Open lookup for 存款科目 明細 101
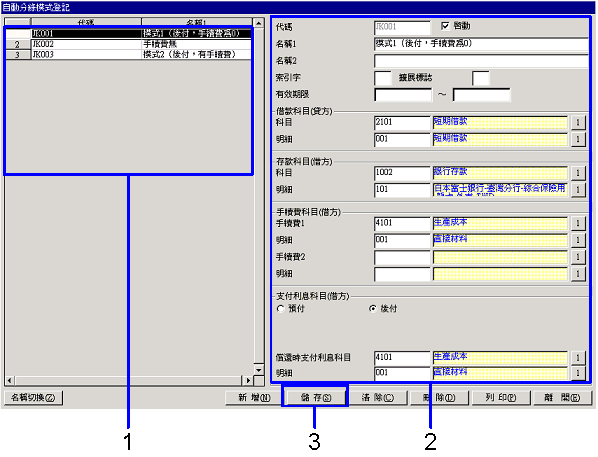 578,190
